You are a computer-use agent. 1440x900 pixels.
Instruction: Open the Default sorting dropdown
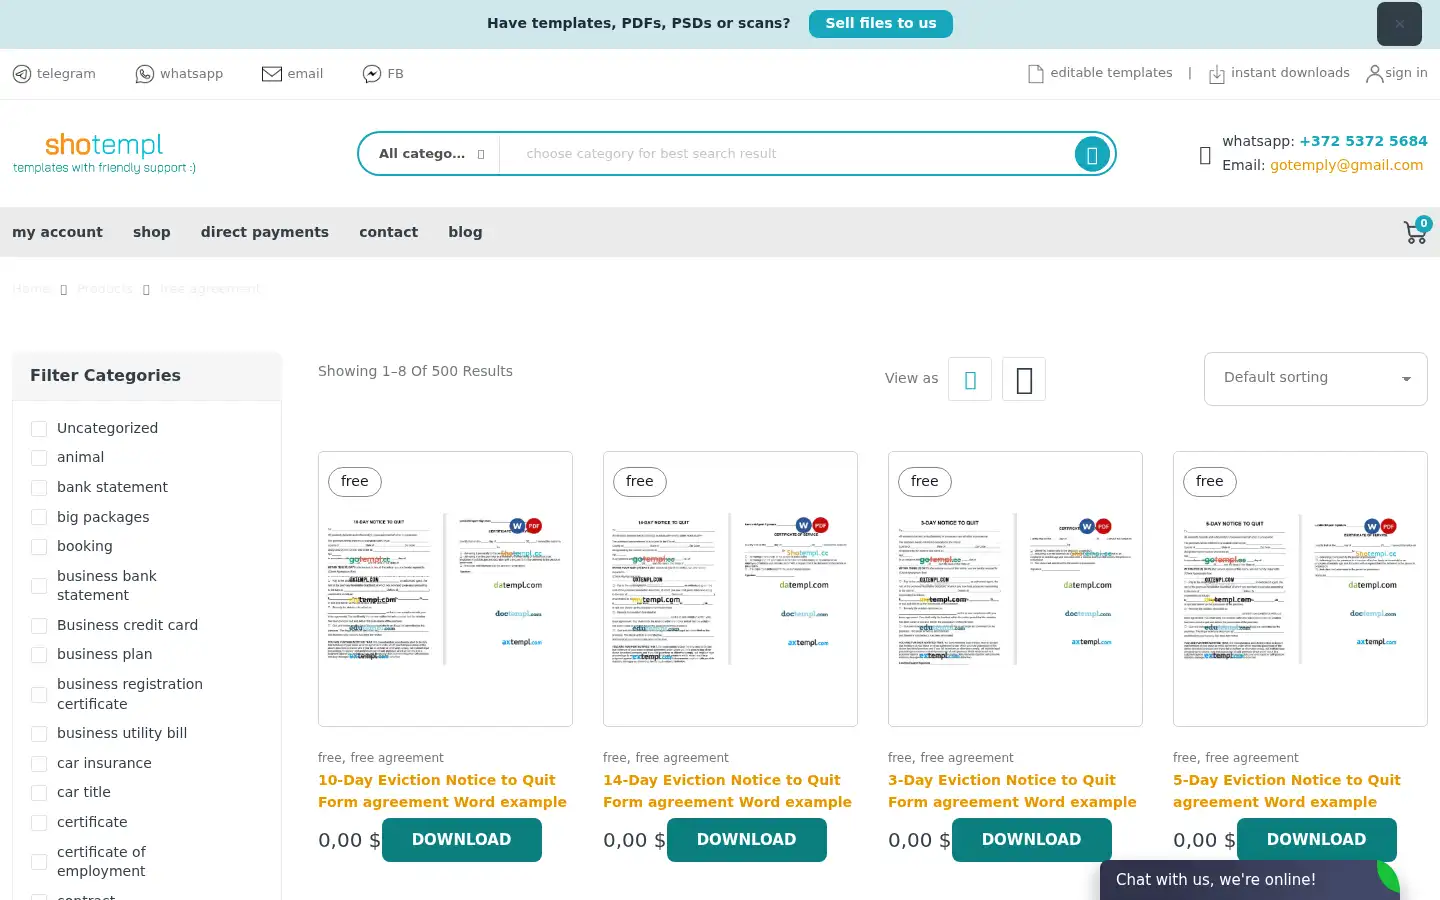point(1315,379)
